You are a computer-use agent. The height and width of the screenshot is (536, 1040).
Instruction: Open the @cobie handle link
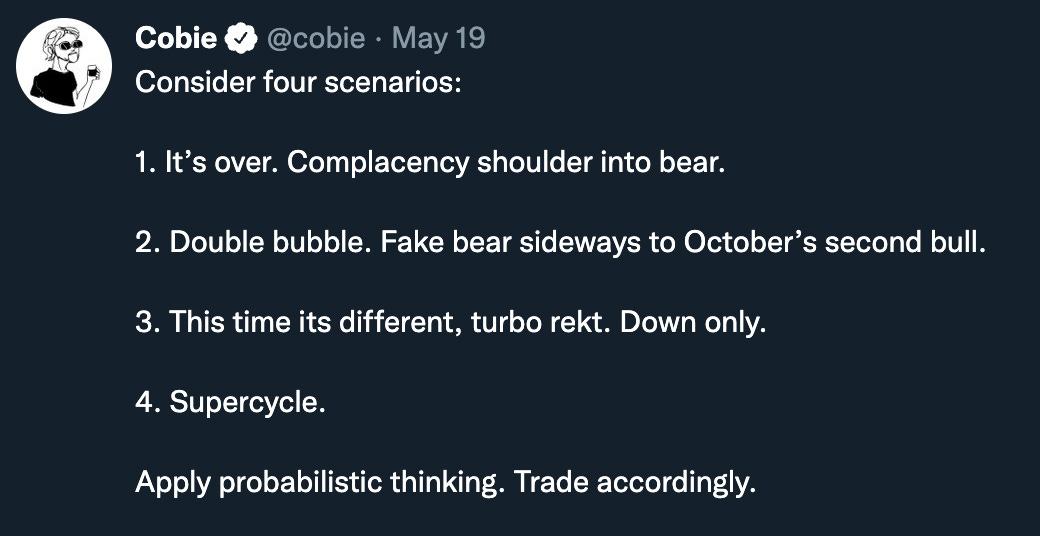pos(316,39)
